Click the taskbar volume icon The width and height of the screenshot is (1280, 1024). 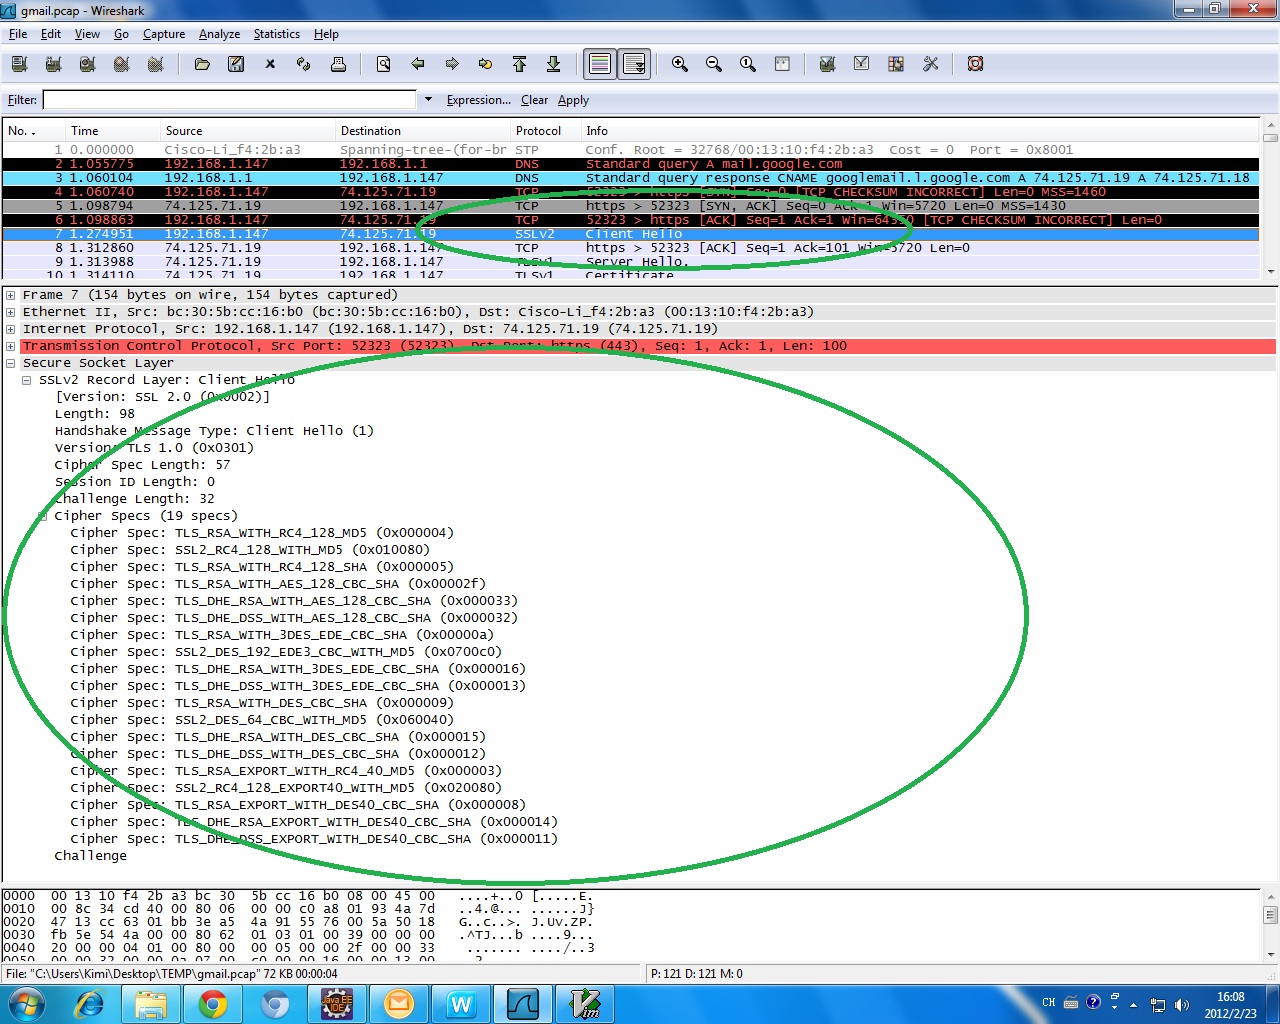1182,1004
